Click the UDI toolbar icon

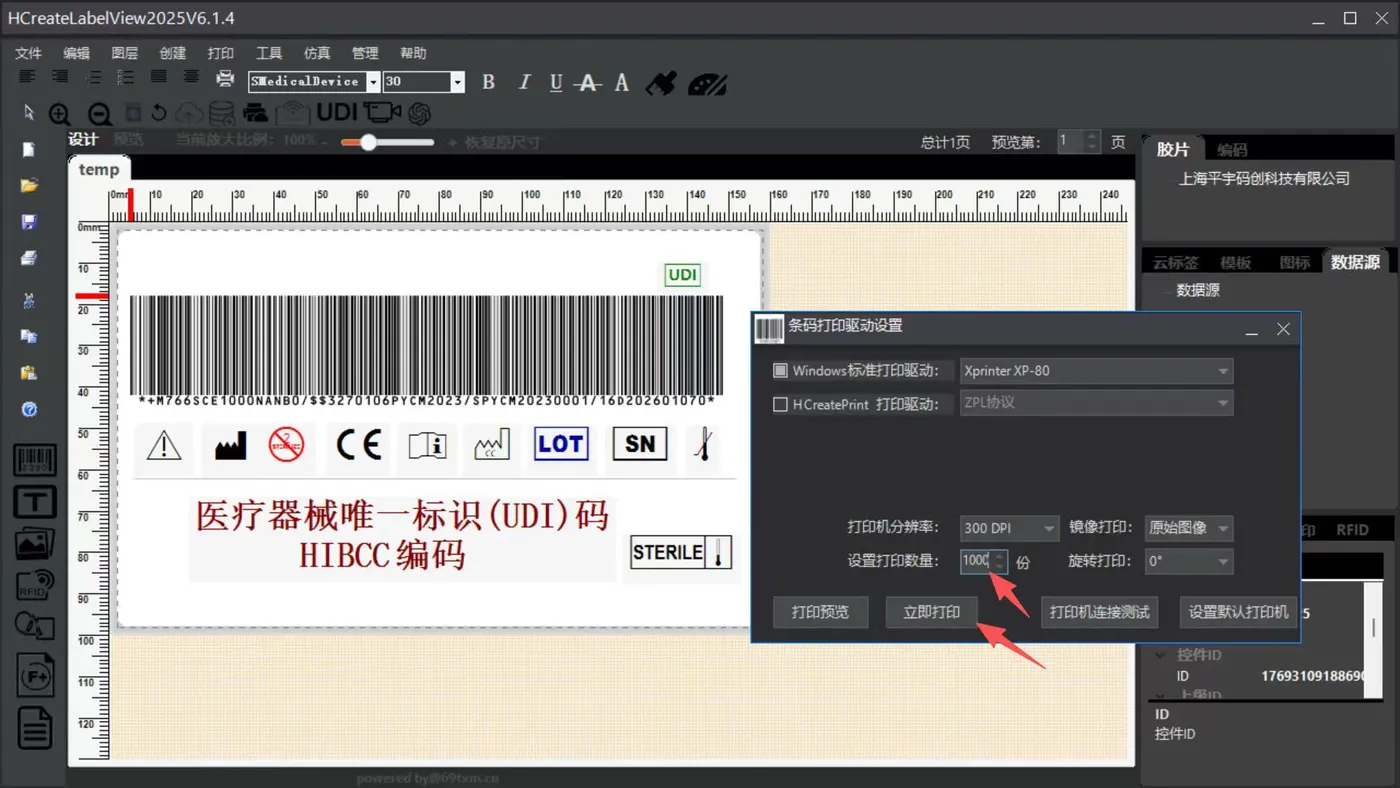[337, 112]
